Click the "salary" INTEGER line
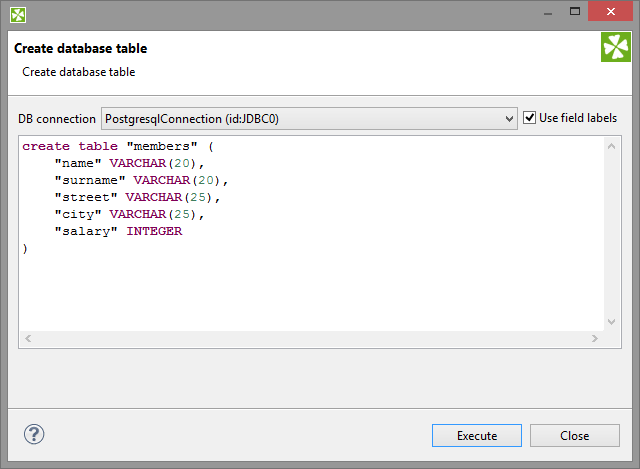The height and width of the screenshot is (469, 640). (118, 231)
